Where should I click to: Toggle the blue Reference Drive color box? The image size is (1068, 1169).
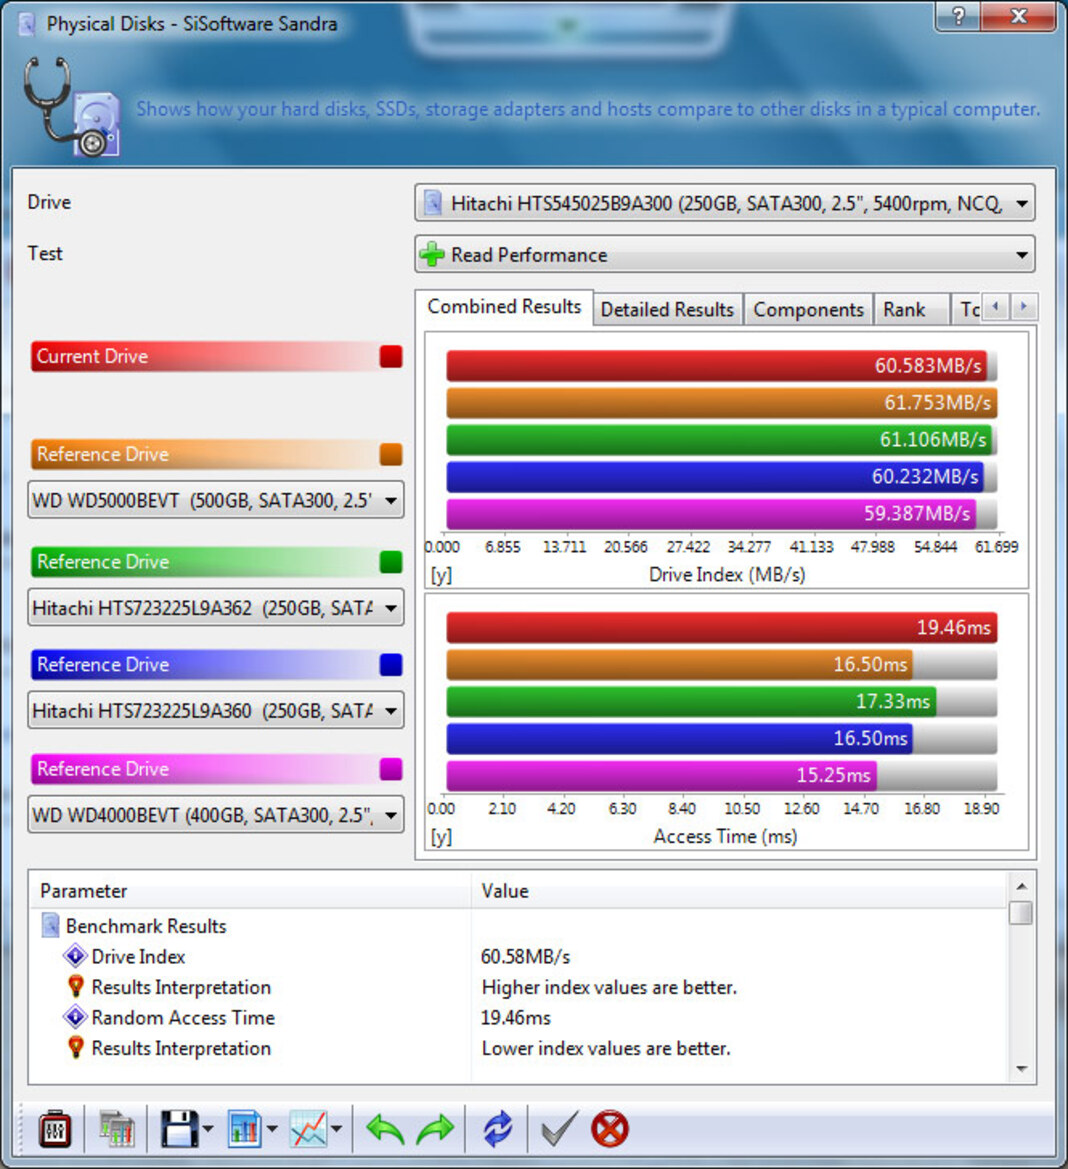pyautogui.click(x=391, y=664)
